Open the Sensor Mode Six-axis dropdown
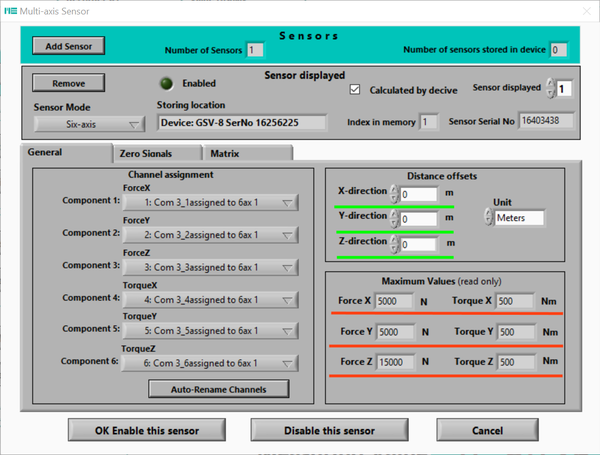Image resolution: width=600 pixels, height=455 pixels. [x=90, y=124]
